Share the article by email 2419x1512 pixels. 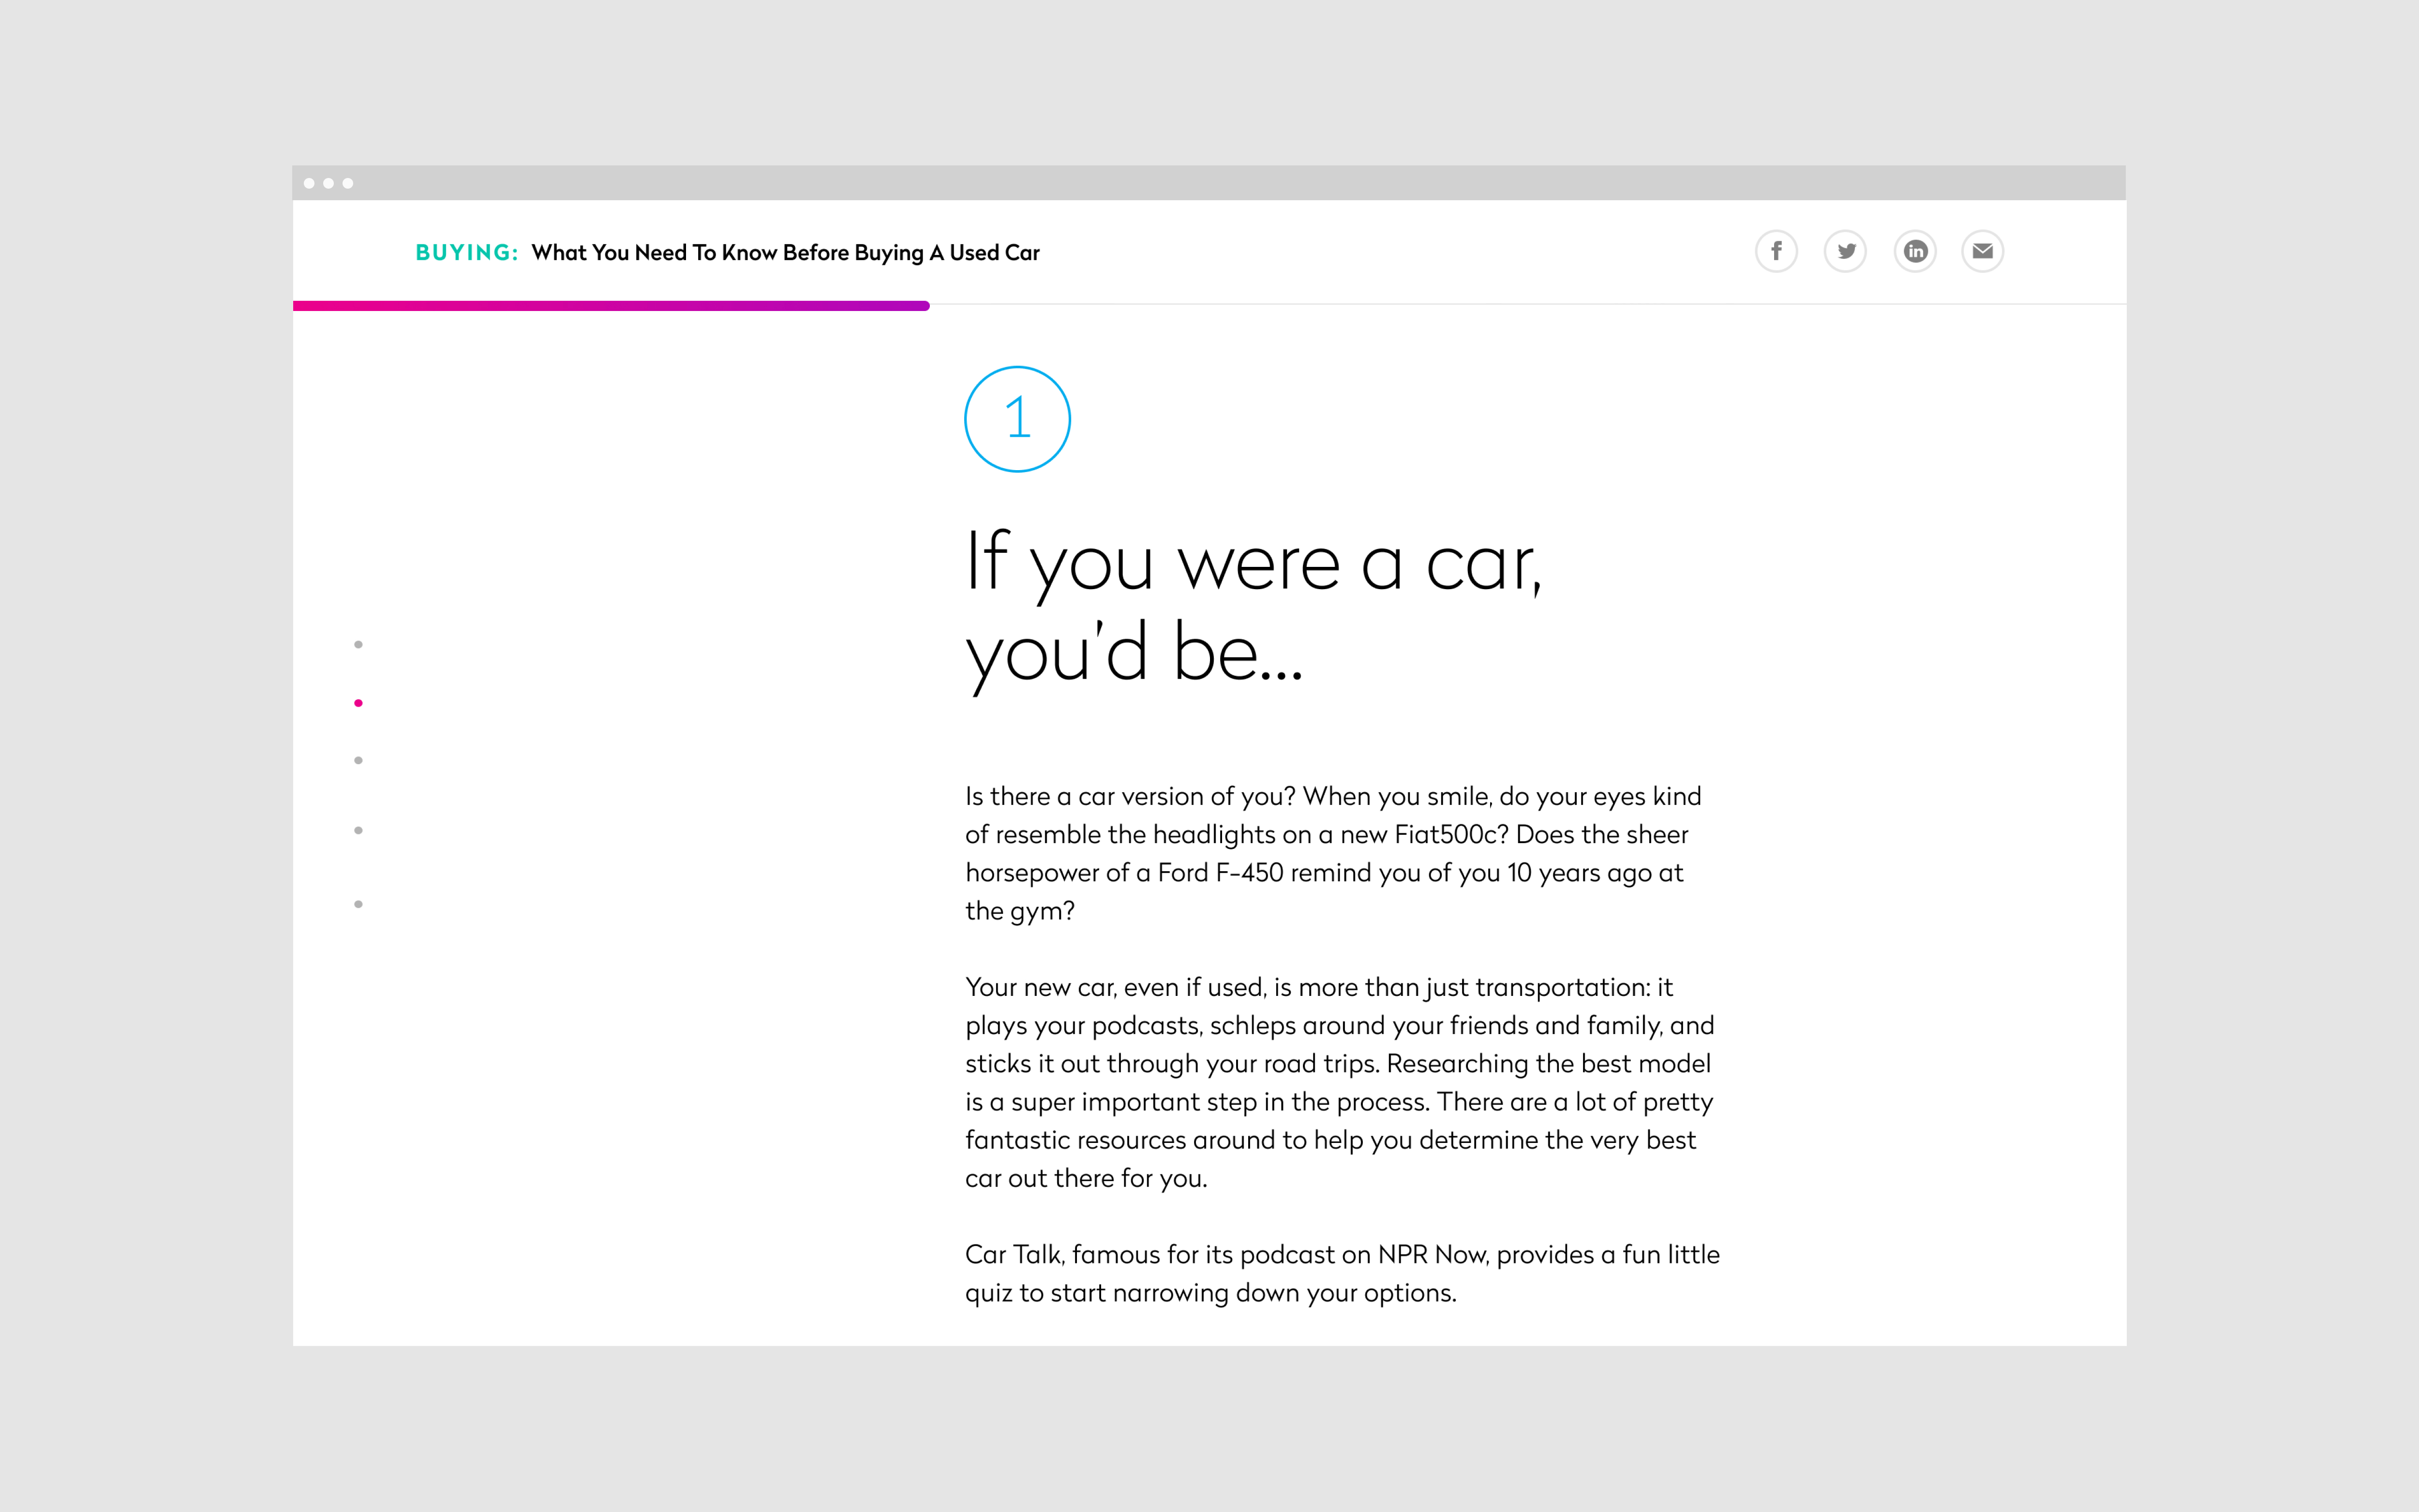[x=1982, y=251]
